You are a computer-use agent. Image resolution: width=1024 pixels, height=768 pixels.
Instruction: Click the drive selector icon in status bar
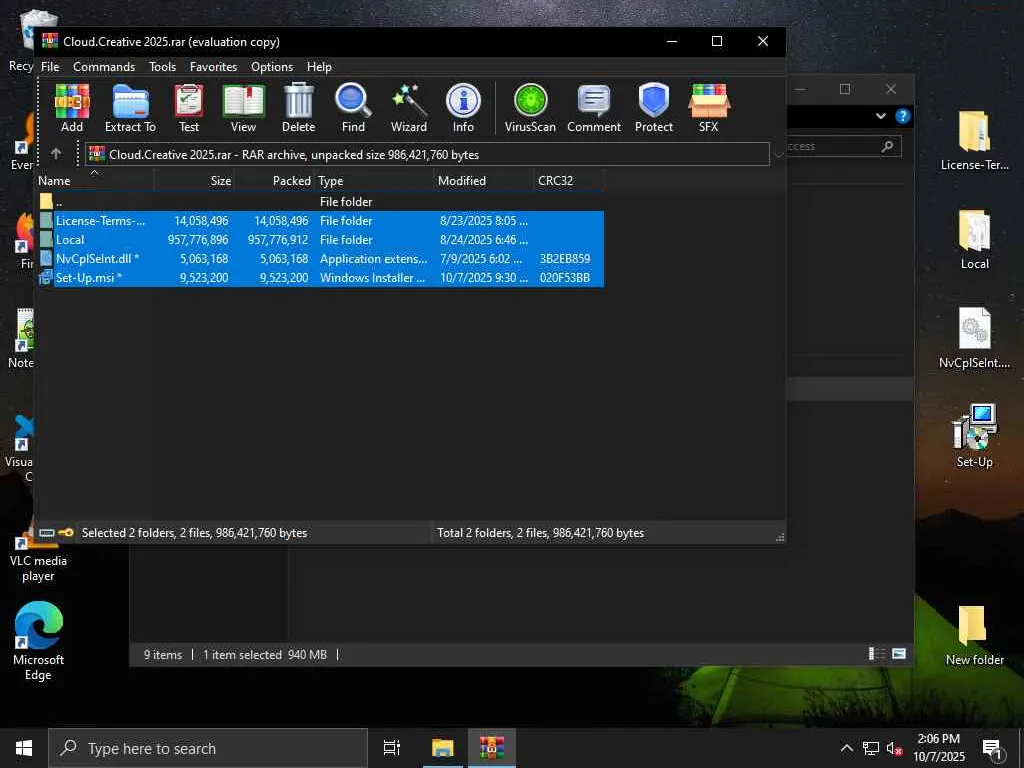46,533
